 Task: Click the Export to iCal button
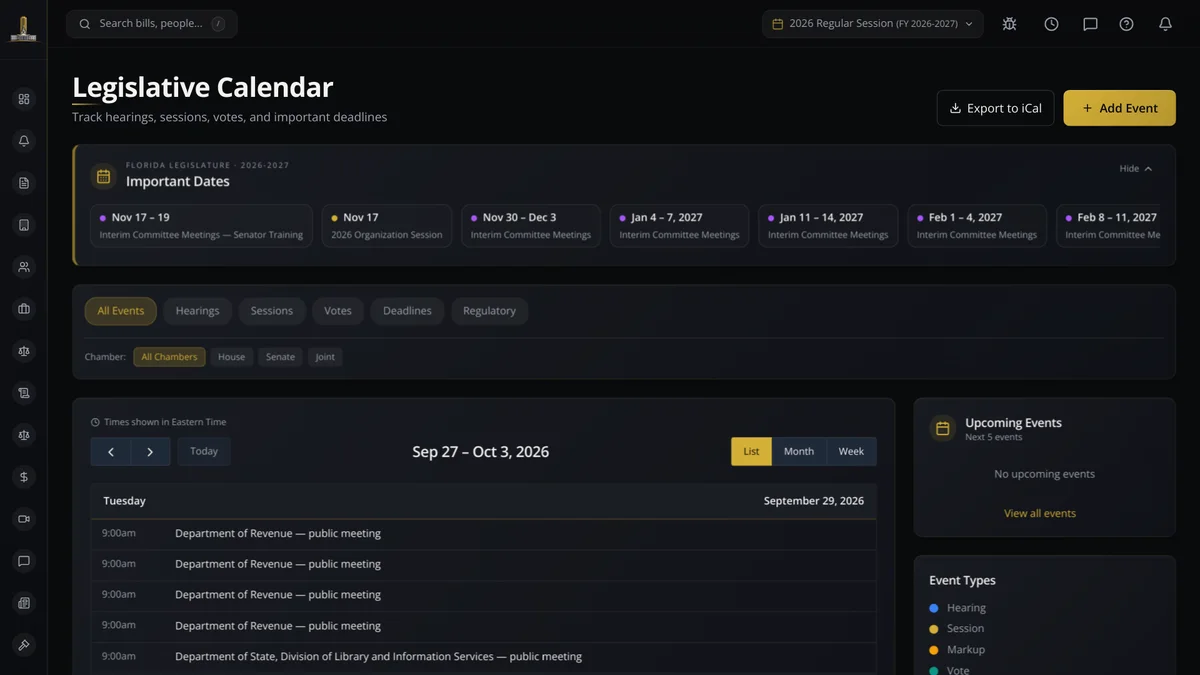click(995, 108)
